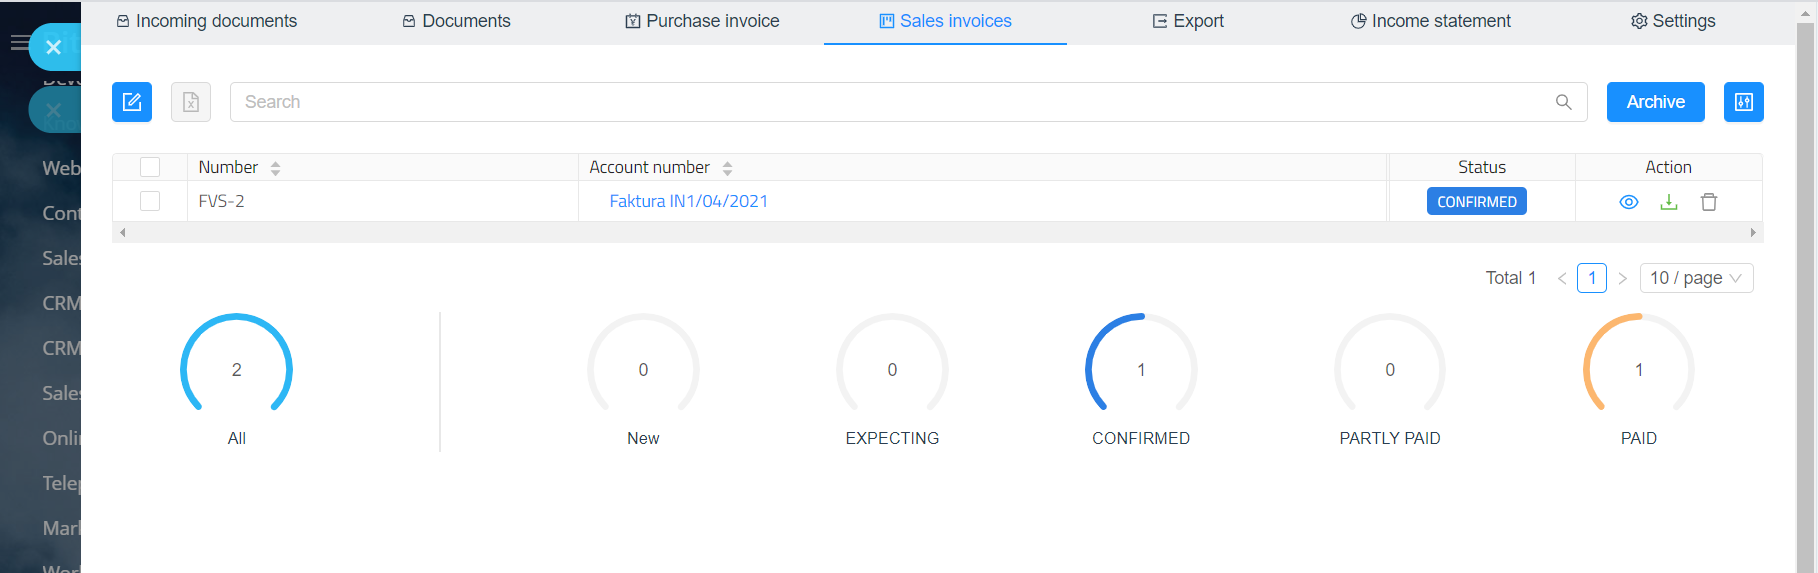Screen dimensions: 1818x573
Task: View invoice FVS-2 via eye icon
Action: (1628, 202)
